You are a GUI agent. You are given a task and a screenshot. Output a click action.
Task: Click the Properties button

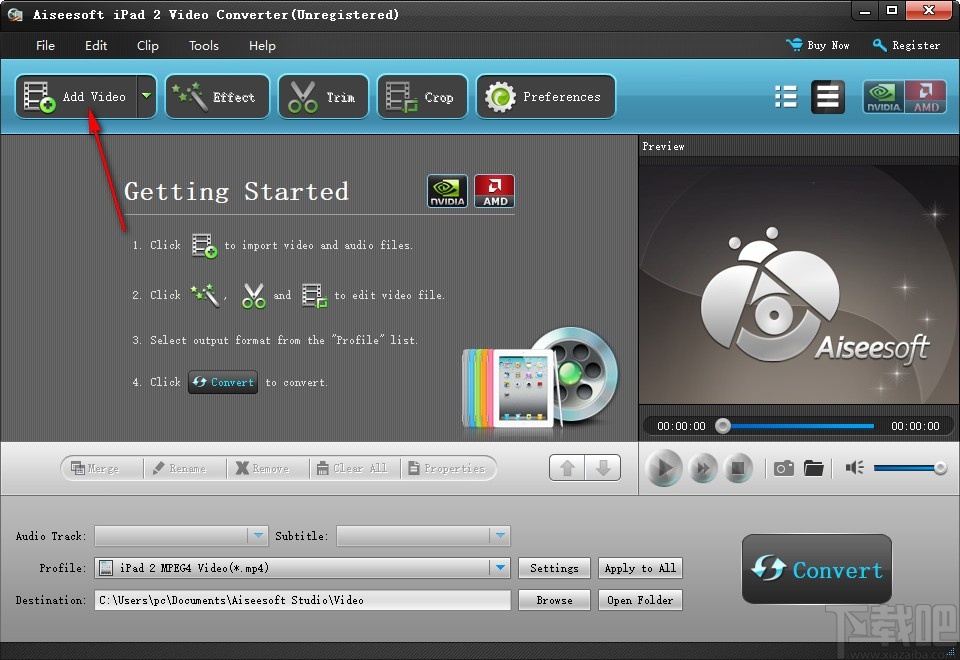coord(446,468)
